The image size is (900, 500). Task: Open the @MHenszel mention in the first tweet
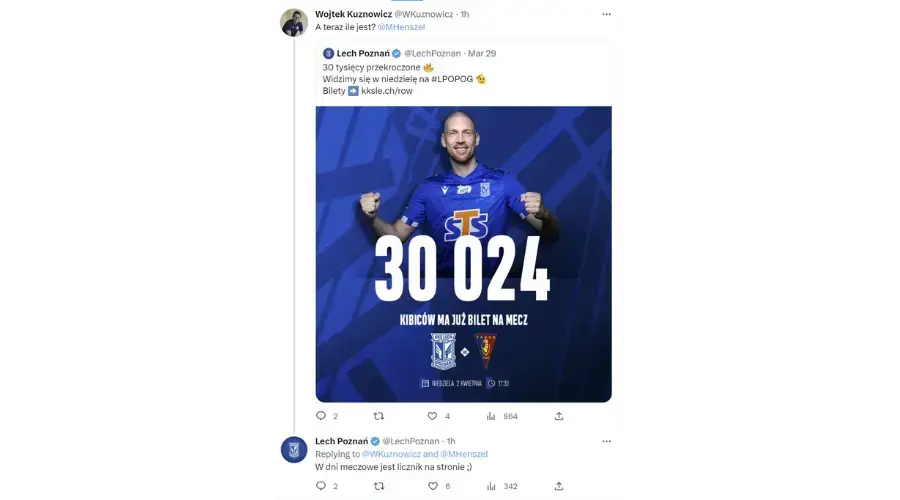click(x=401, y=27)
